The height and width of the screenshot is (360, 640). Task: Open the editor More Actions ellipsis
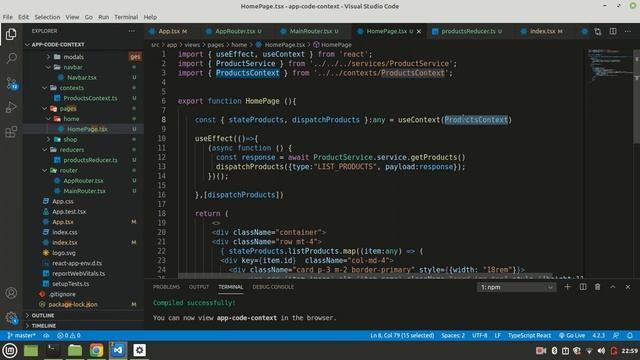[628, 31]
